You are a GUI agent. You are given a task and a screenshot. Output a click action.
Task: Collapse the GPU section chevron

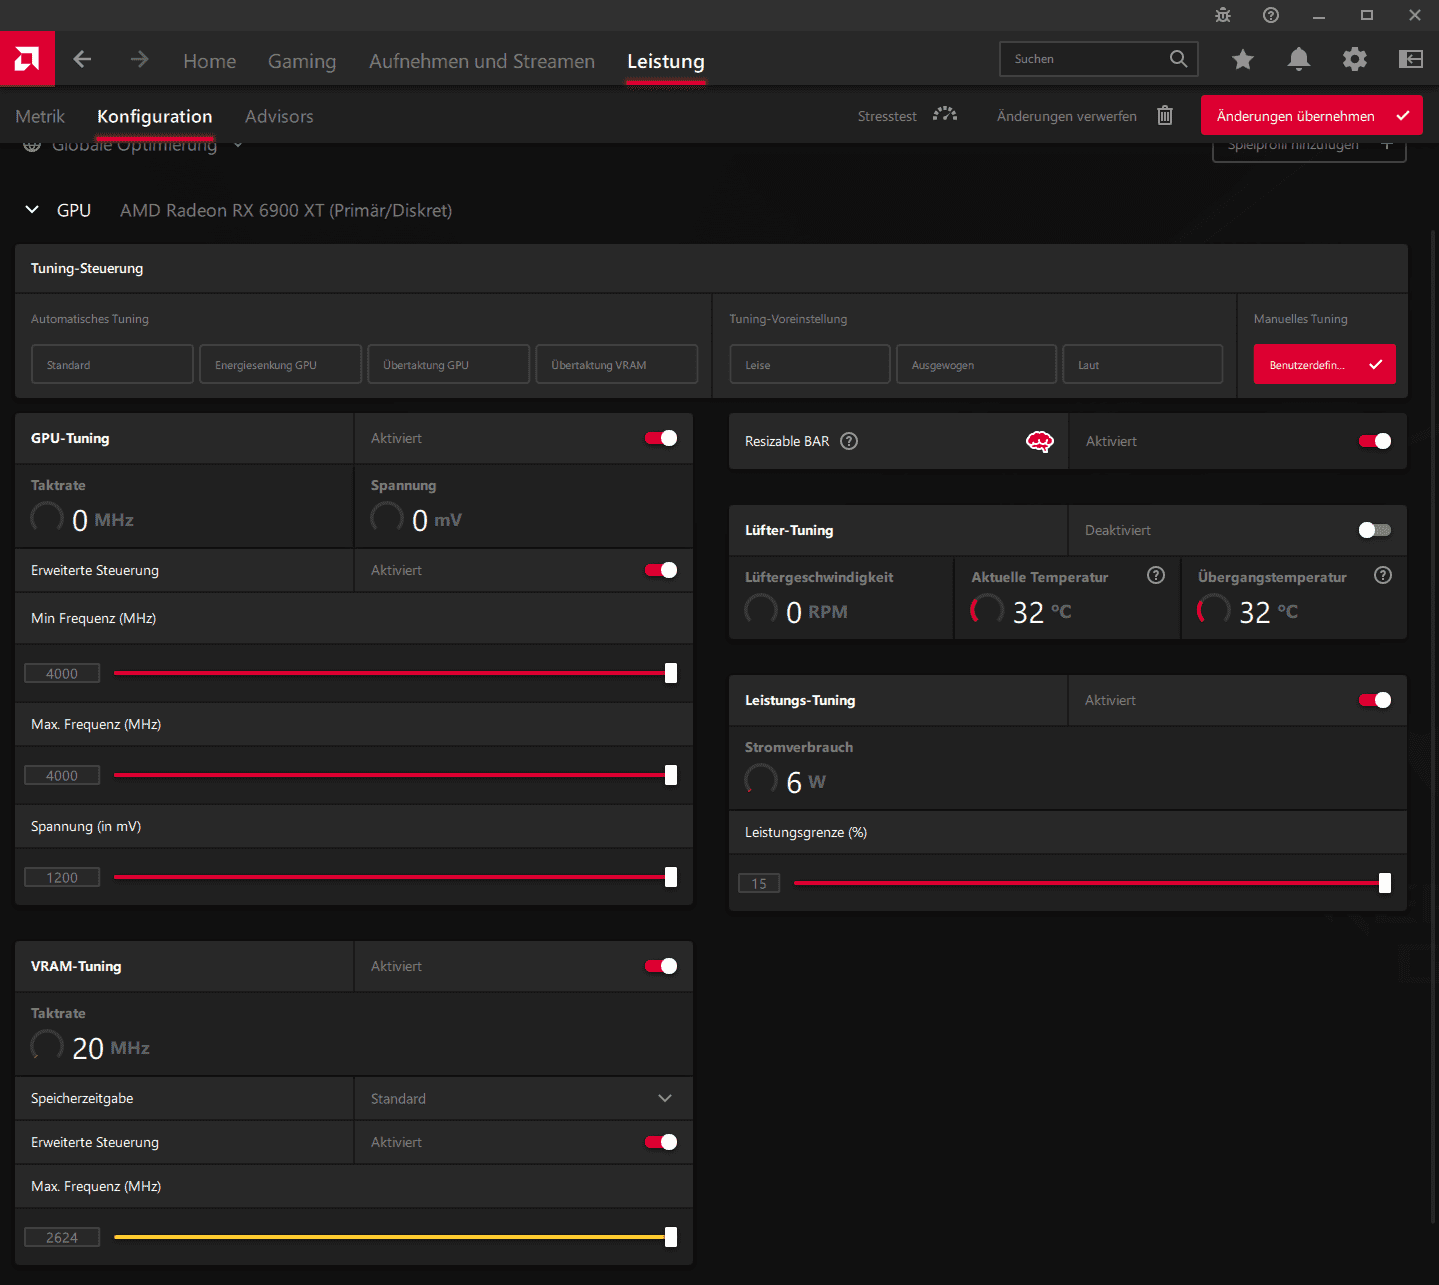click(x=32, y=210)
